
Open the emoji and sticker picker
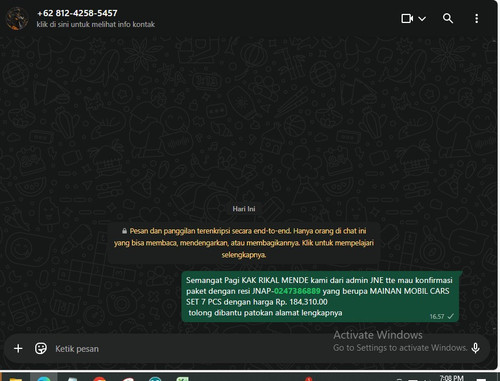tap(41, 349)
